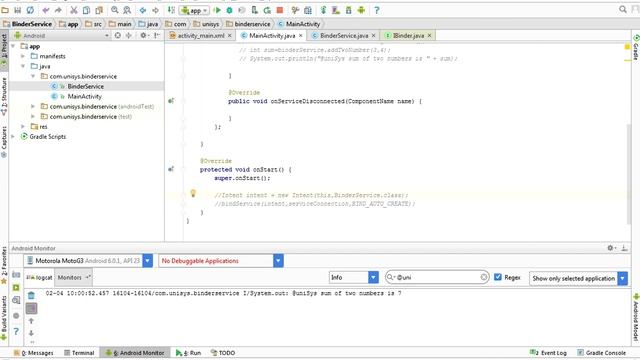Viewport: 640px width, 360px height.
Task: Clear logcat with the trash icon
Action: (x=31, y=295)
